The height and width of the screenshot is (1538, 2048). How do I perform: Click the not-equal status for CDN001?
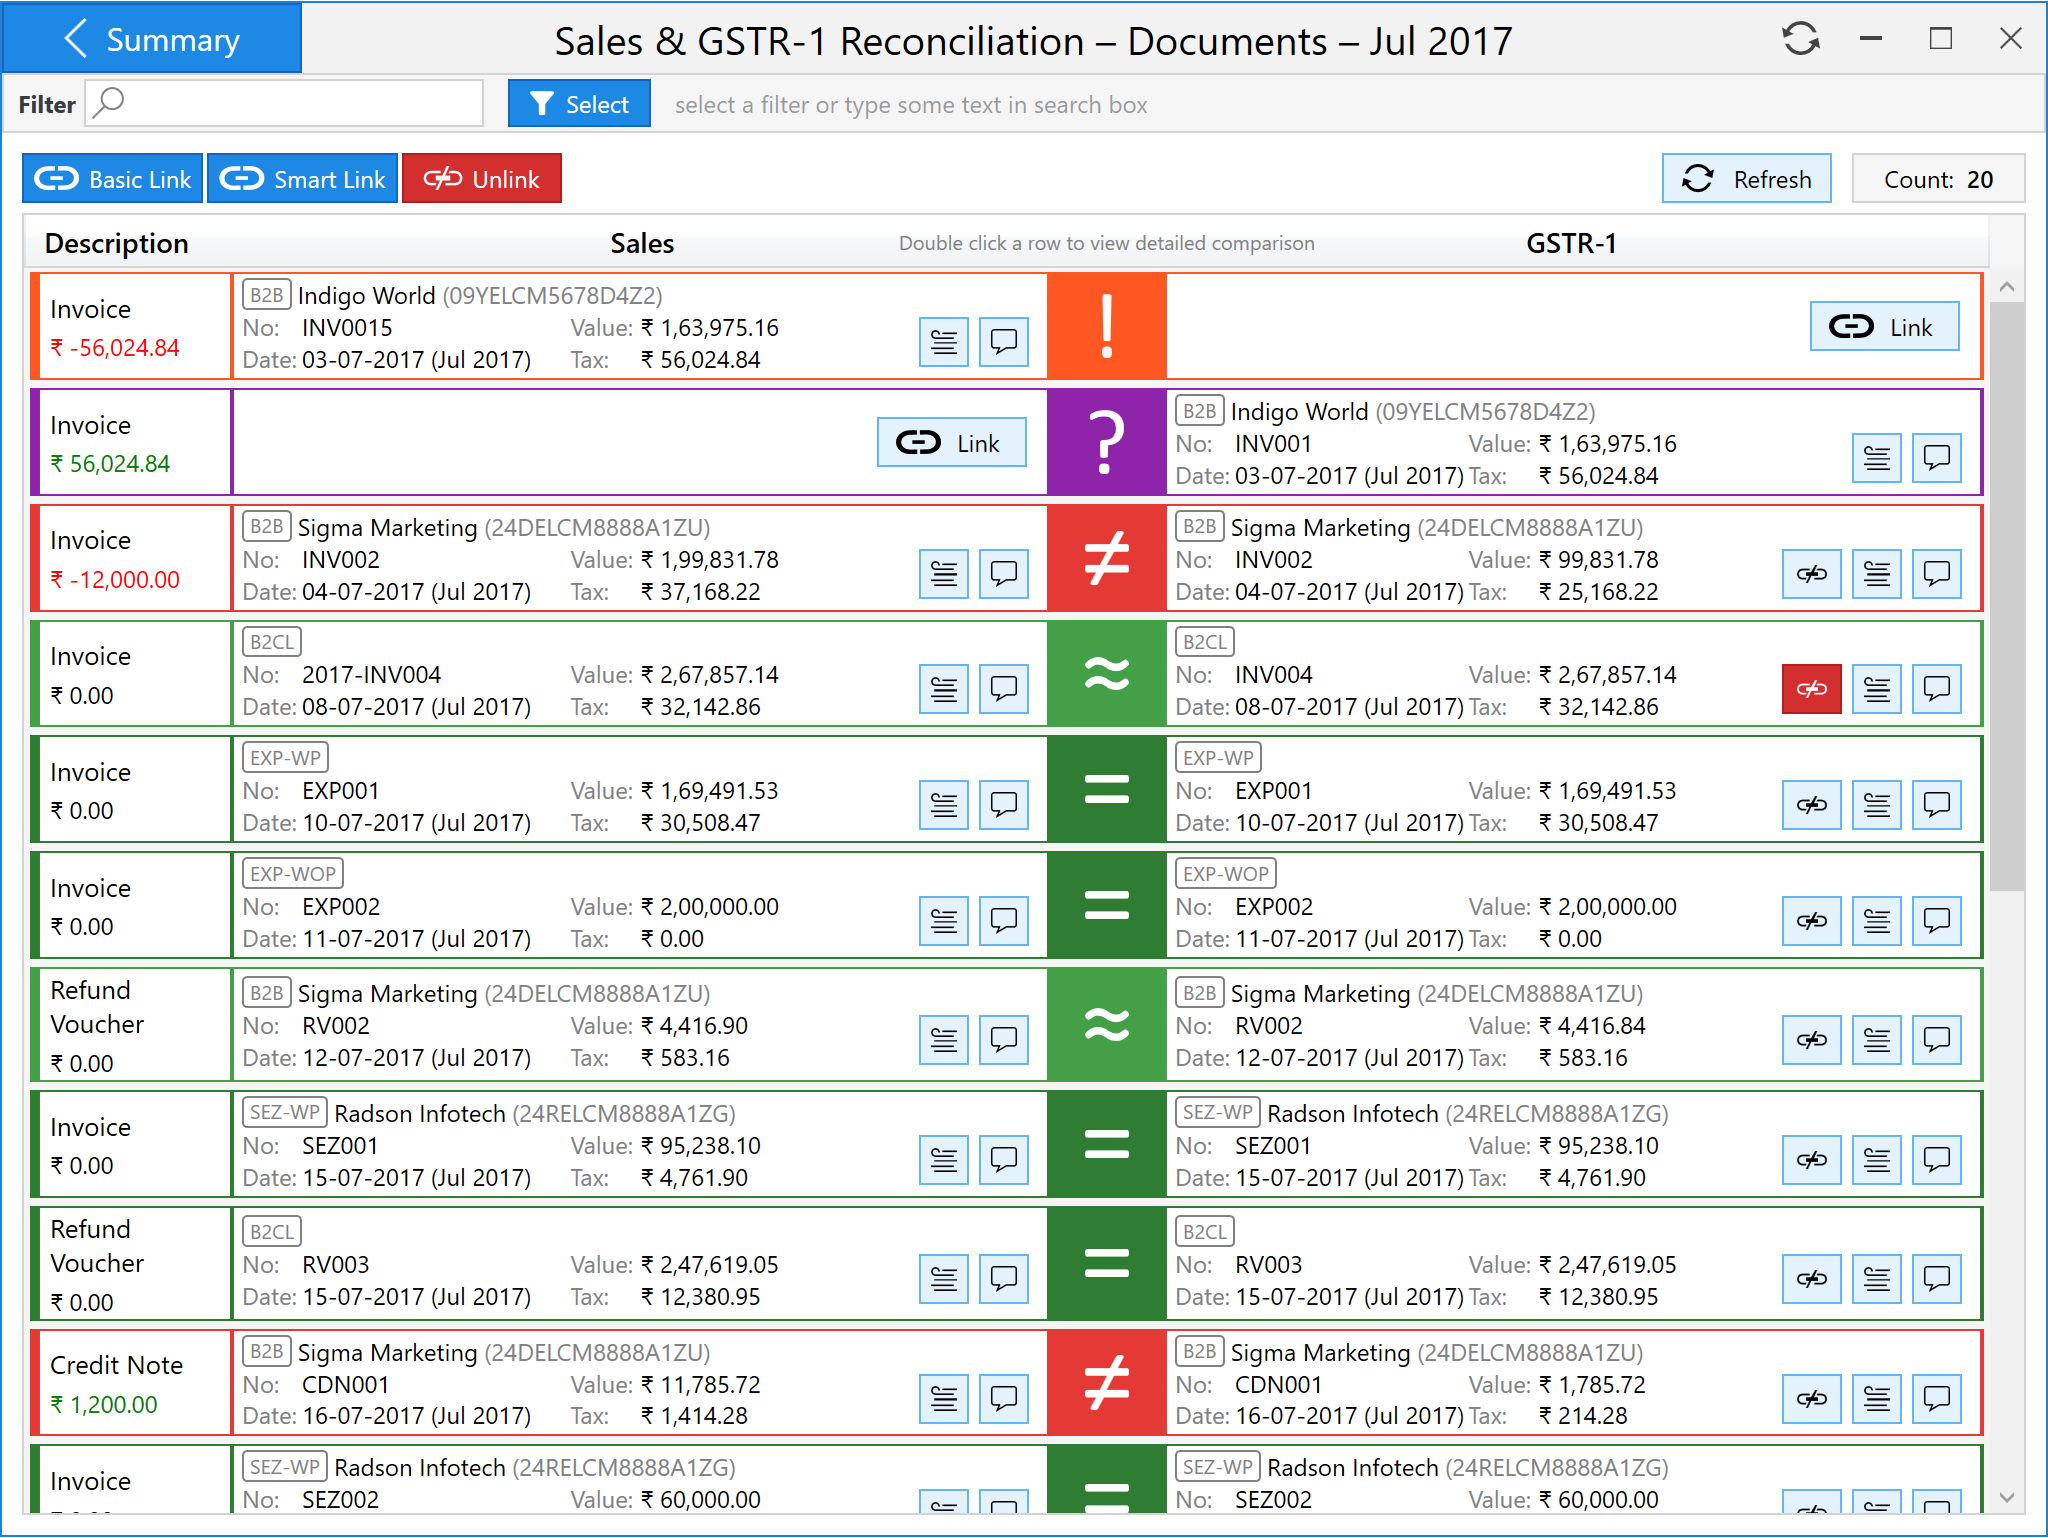pos(1106,1383)
